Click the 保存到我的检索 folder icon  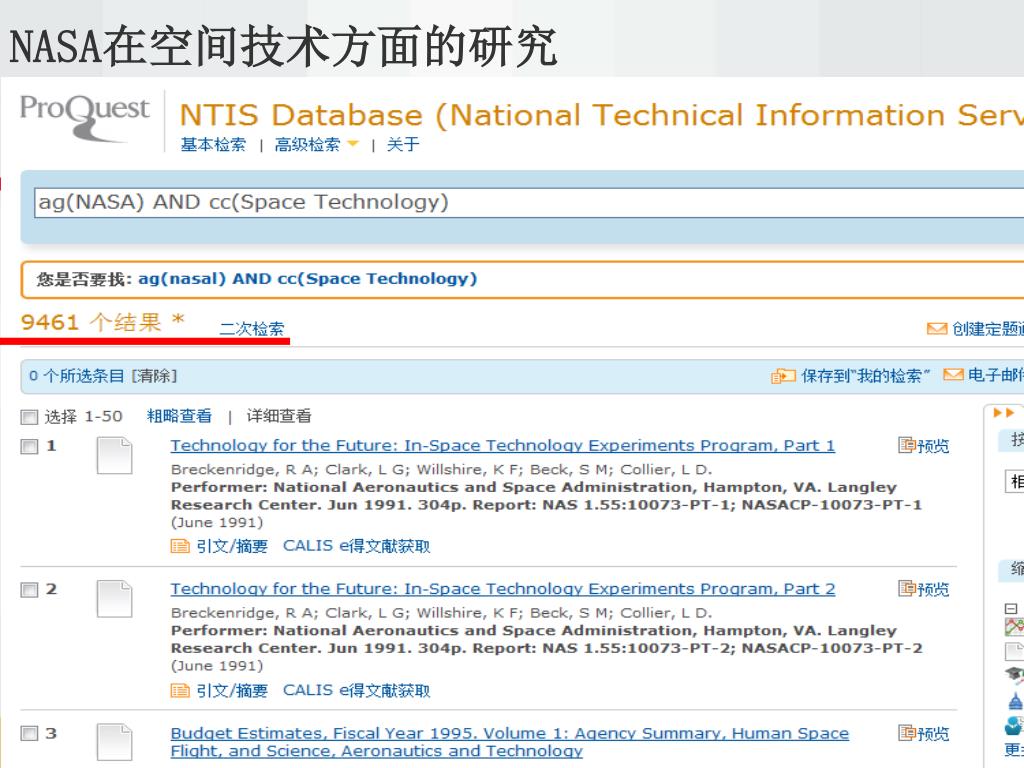(x=782, y=376)
